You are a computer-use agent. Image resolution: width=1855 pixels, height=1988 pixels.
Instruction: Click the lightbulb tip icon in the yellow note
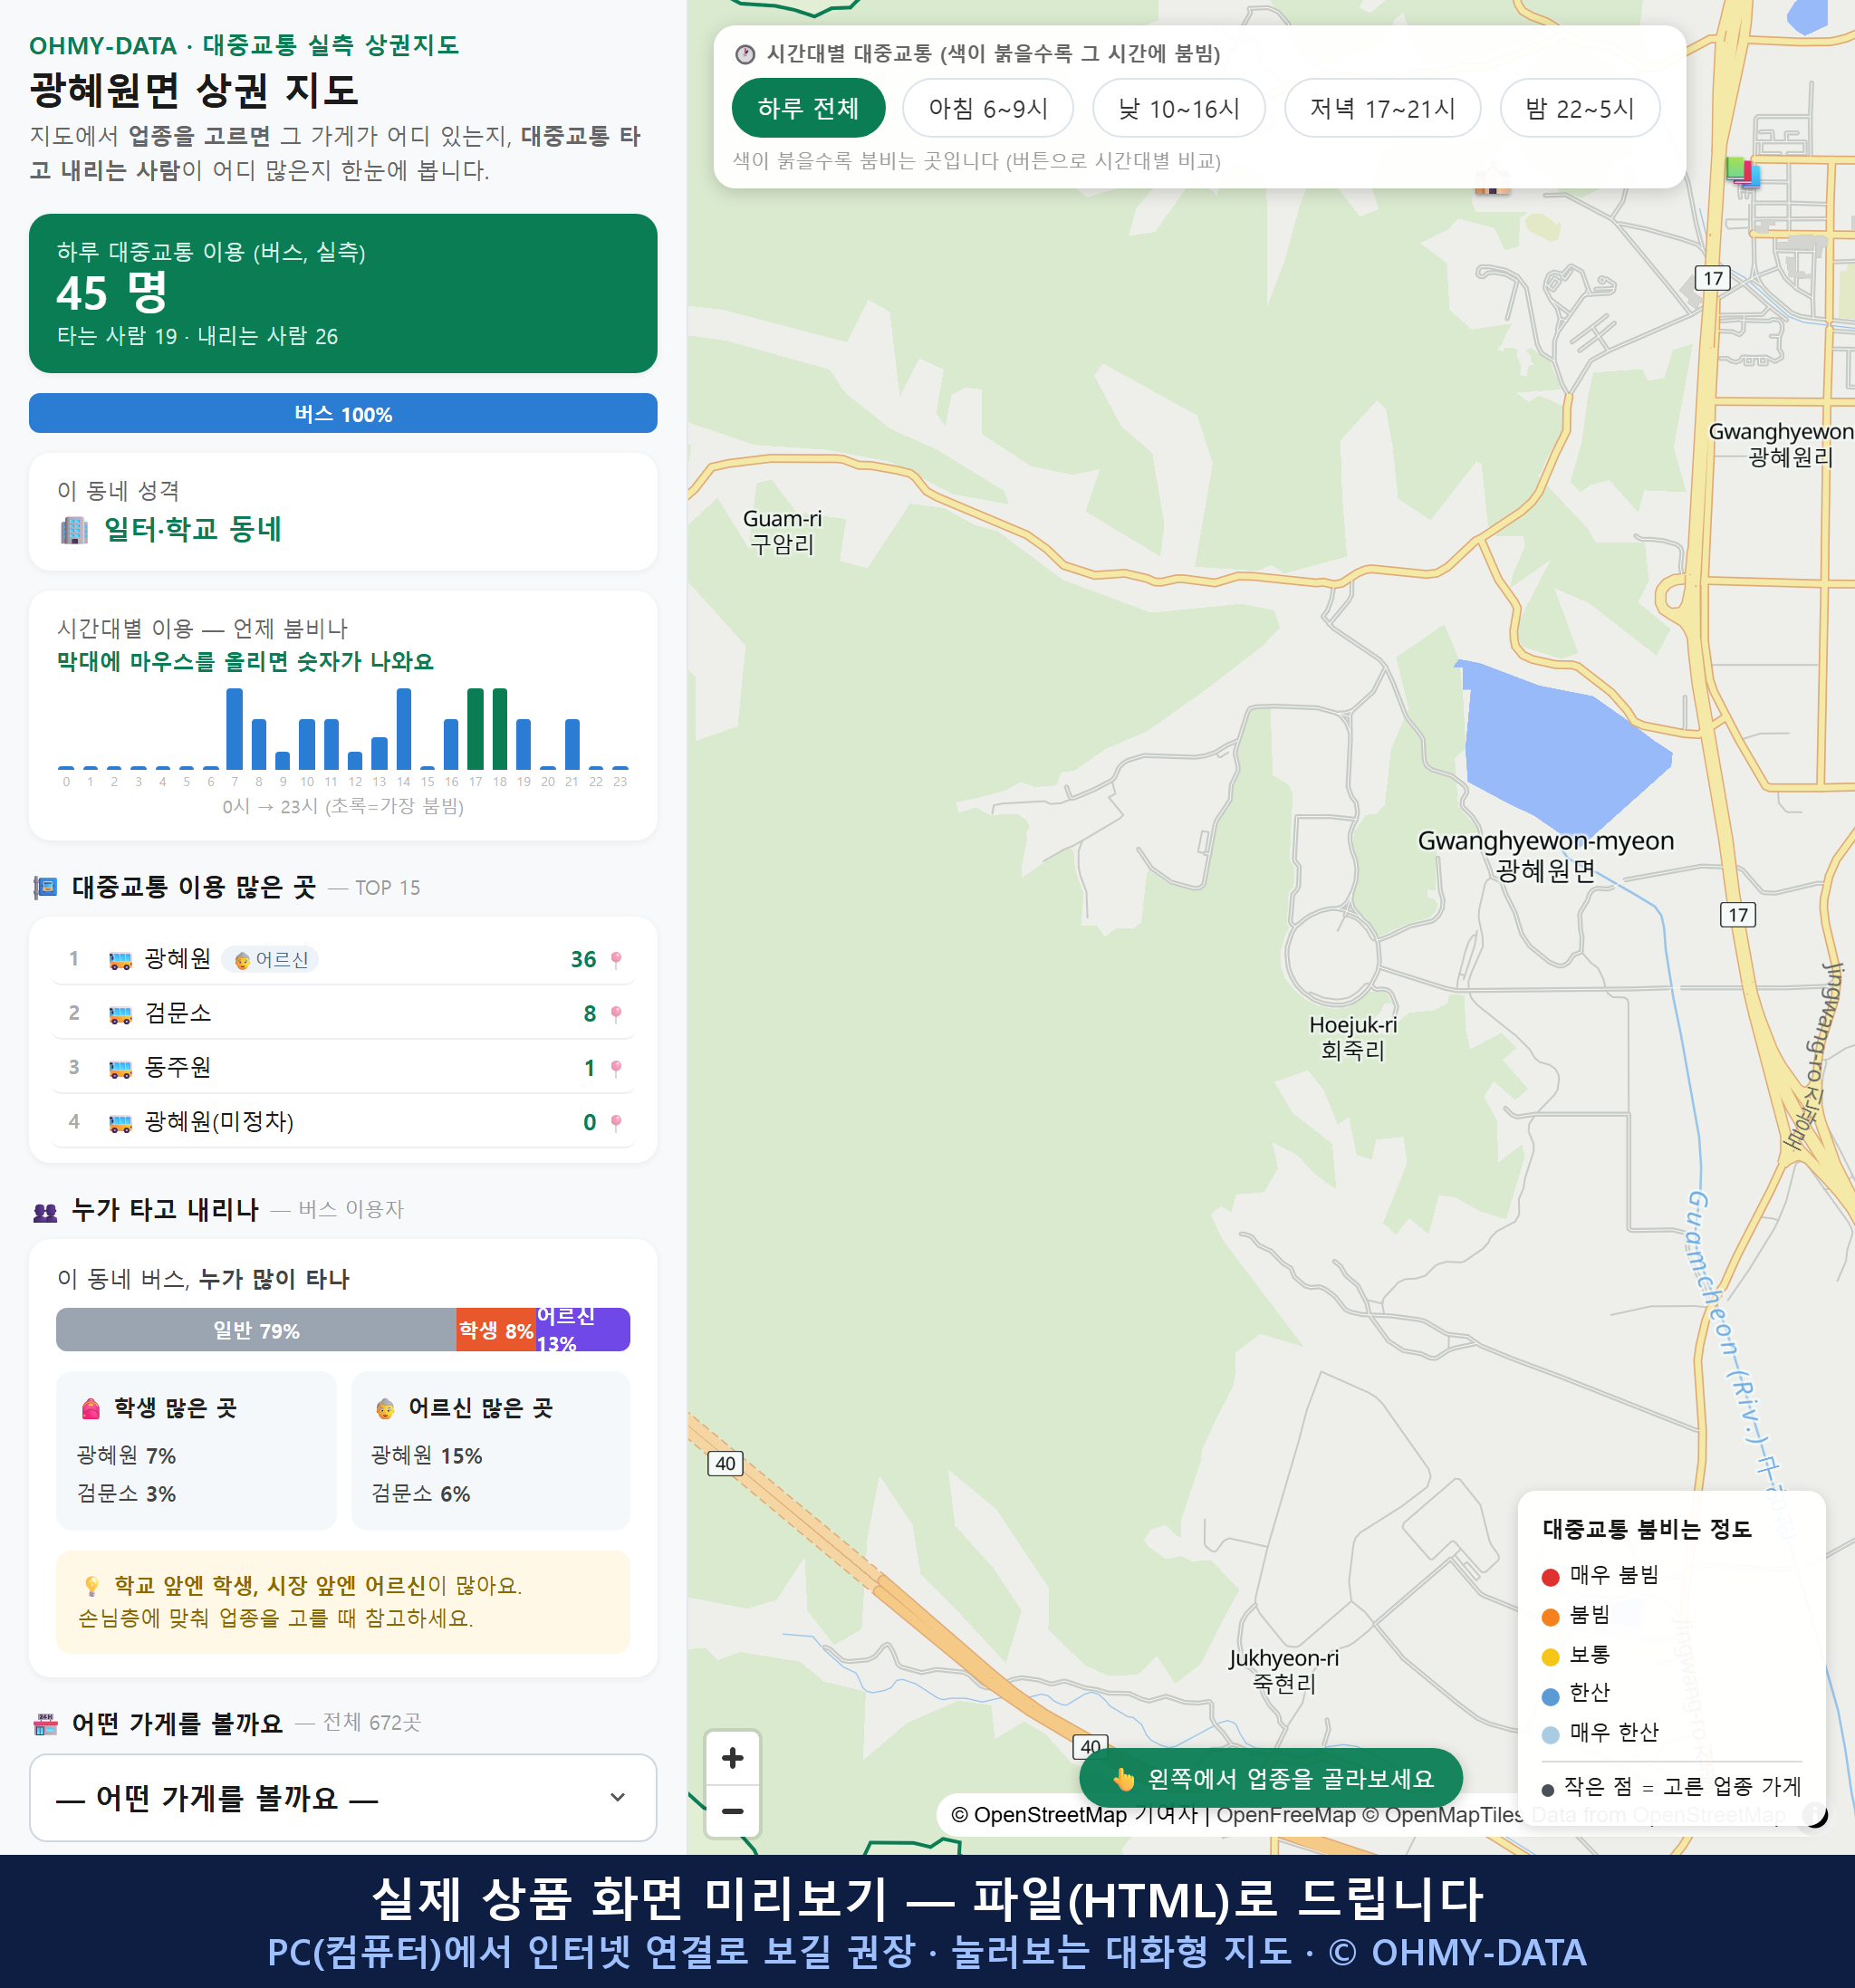tap(91, 1585)
